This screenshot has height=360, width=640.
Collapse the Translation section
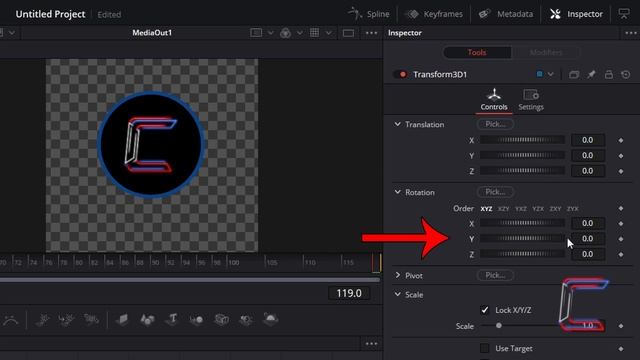click(398, 124)
